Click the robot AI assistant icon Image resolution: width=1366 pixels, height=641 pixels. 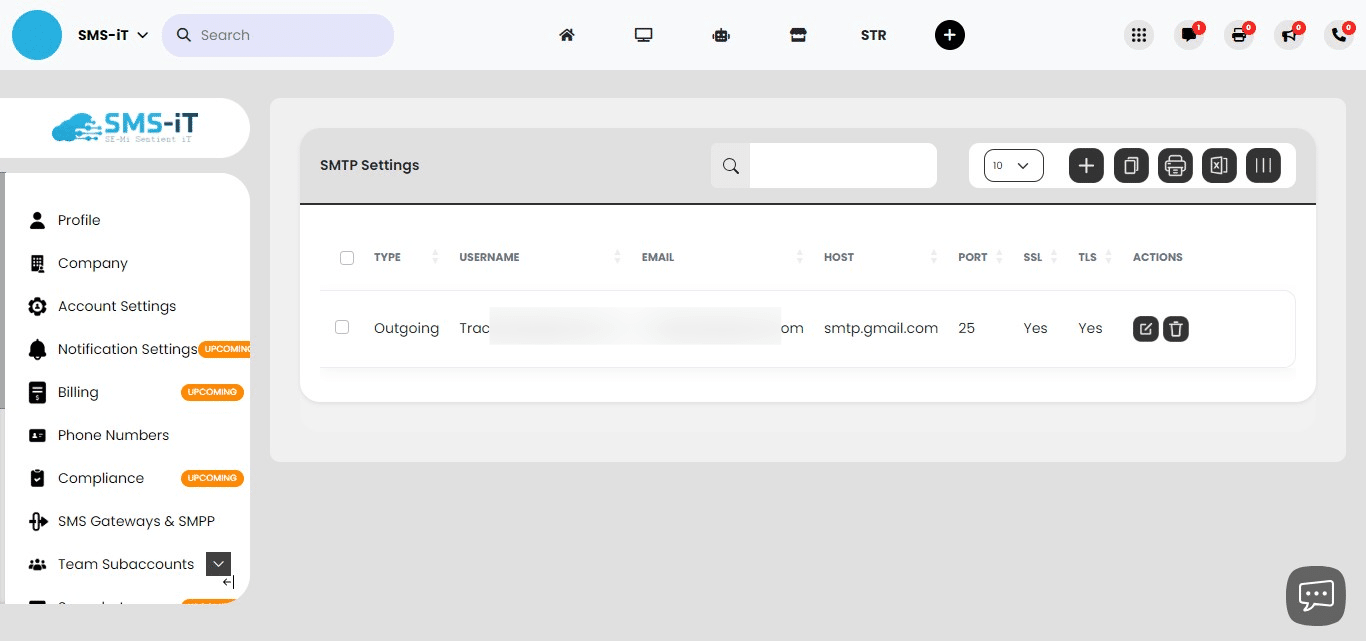pos(721,35)
